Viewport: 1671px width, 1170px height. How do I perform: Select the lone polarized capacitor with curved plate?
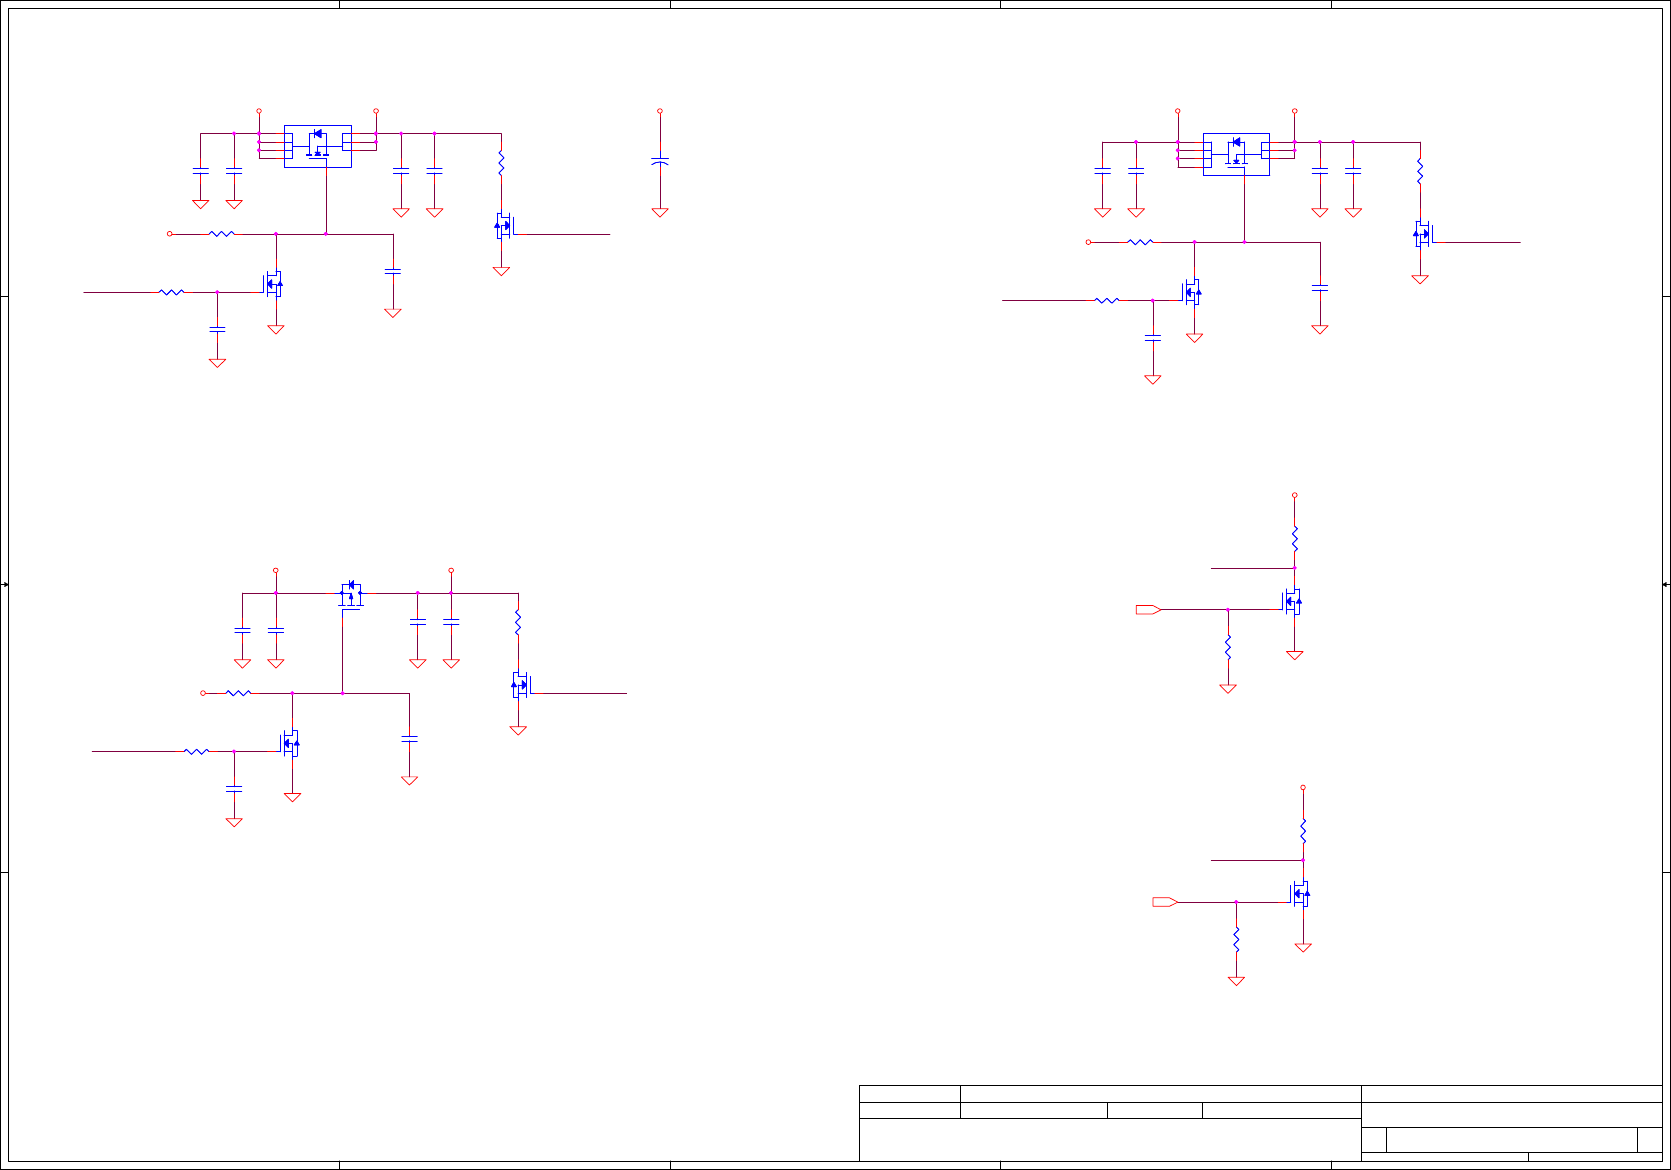coord(660,160)
